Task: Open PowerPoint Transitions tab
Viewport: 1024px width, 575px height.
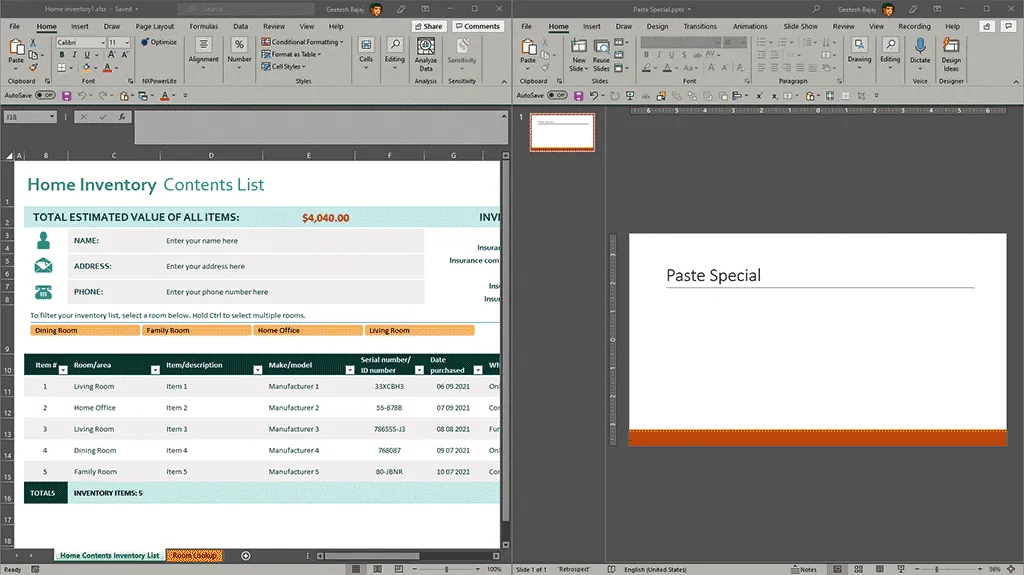Action: [700, 27]
